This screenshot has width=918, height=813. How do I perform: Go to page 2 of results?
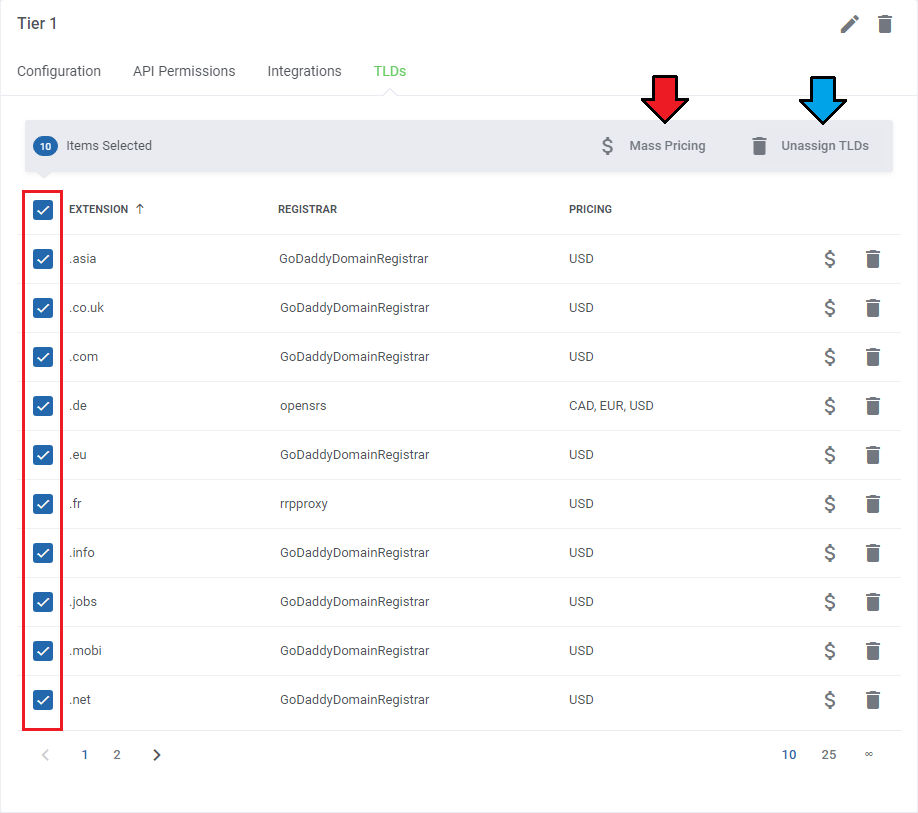[117, 755]
